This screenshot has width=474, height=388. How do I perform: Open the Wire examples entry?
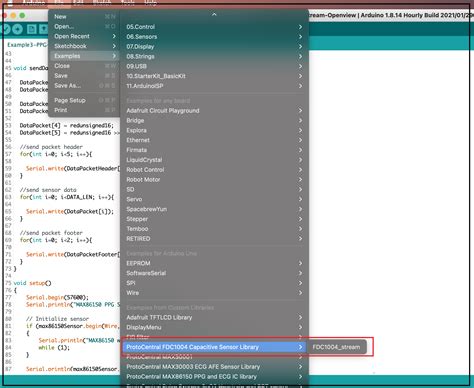click(214, 293)
